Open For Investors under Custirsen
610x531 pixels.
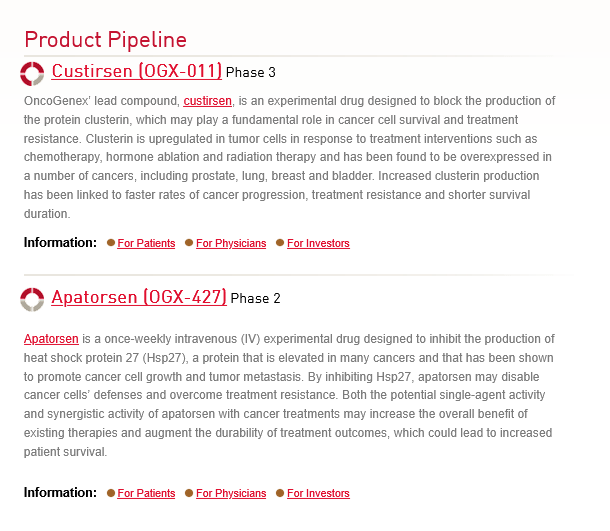[x=318, y=244]
